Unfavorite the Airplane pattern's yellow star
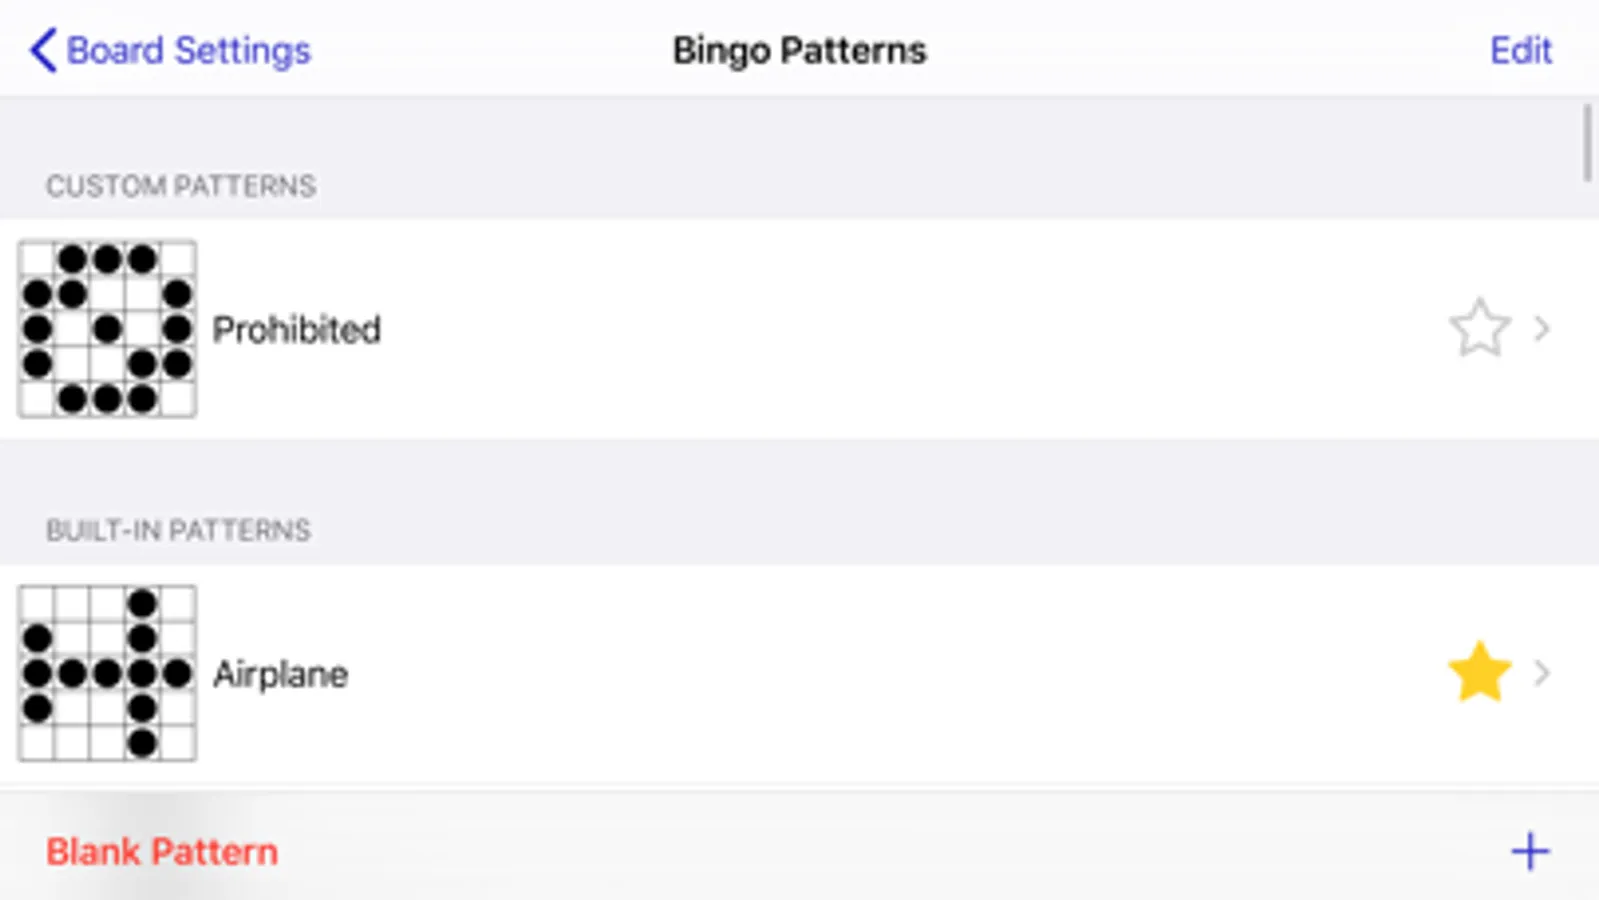This screenshot has height=900, width=1599. tap(1479, 673)
